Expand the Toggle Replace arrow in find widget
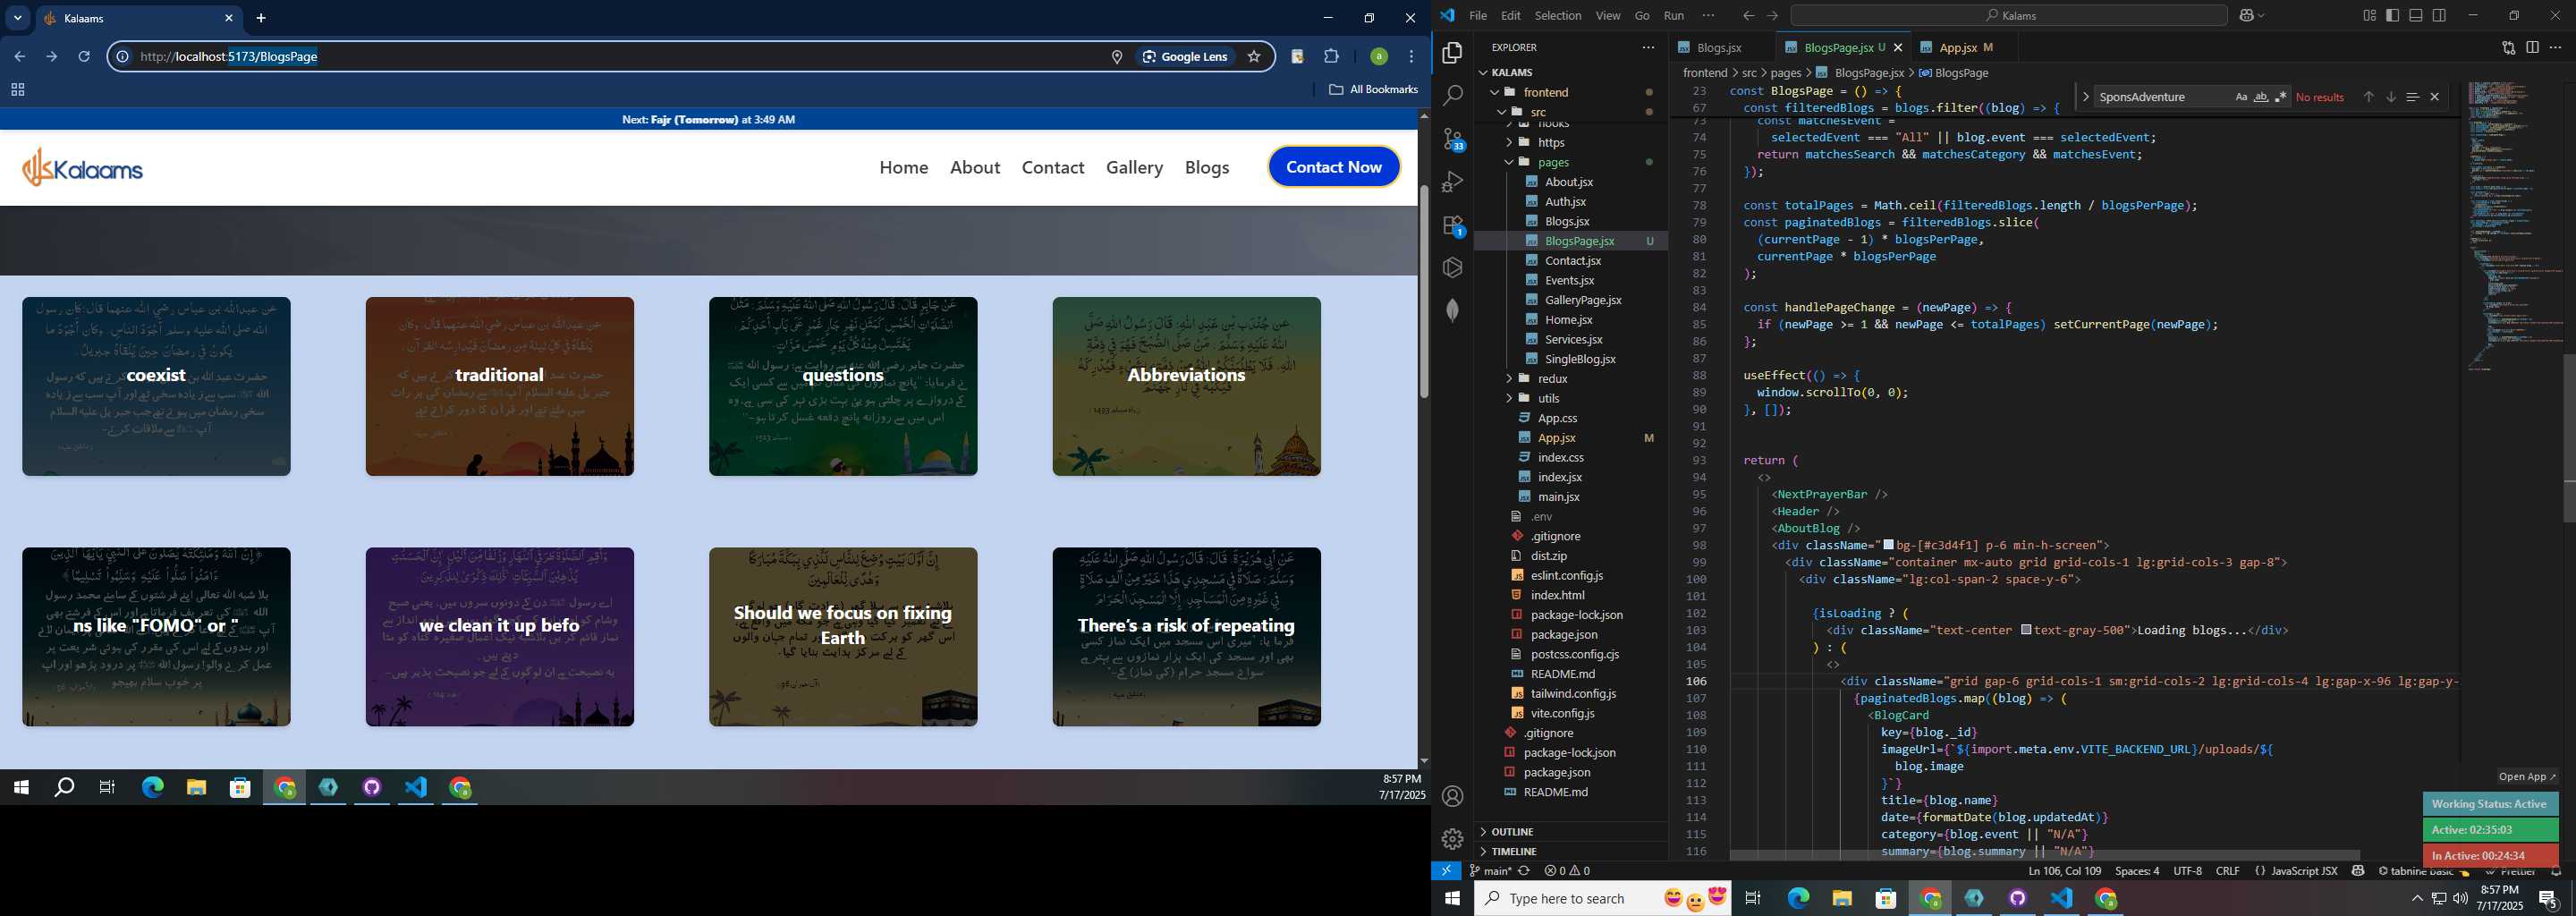 2085,97
